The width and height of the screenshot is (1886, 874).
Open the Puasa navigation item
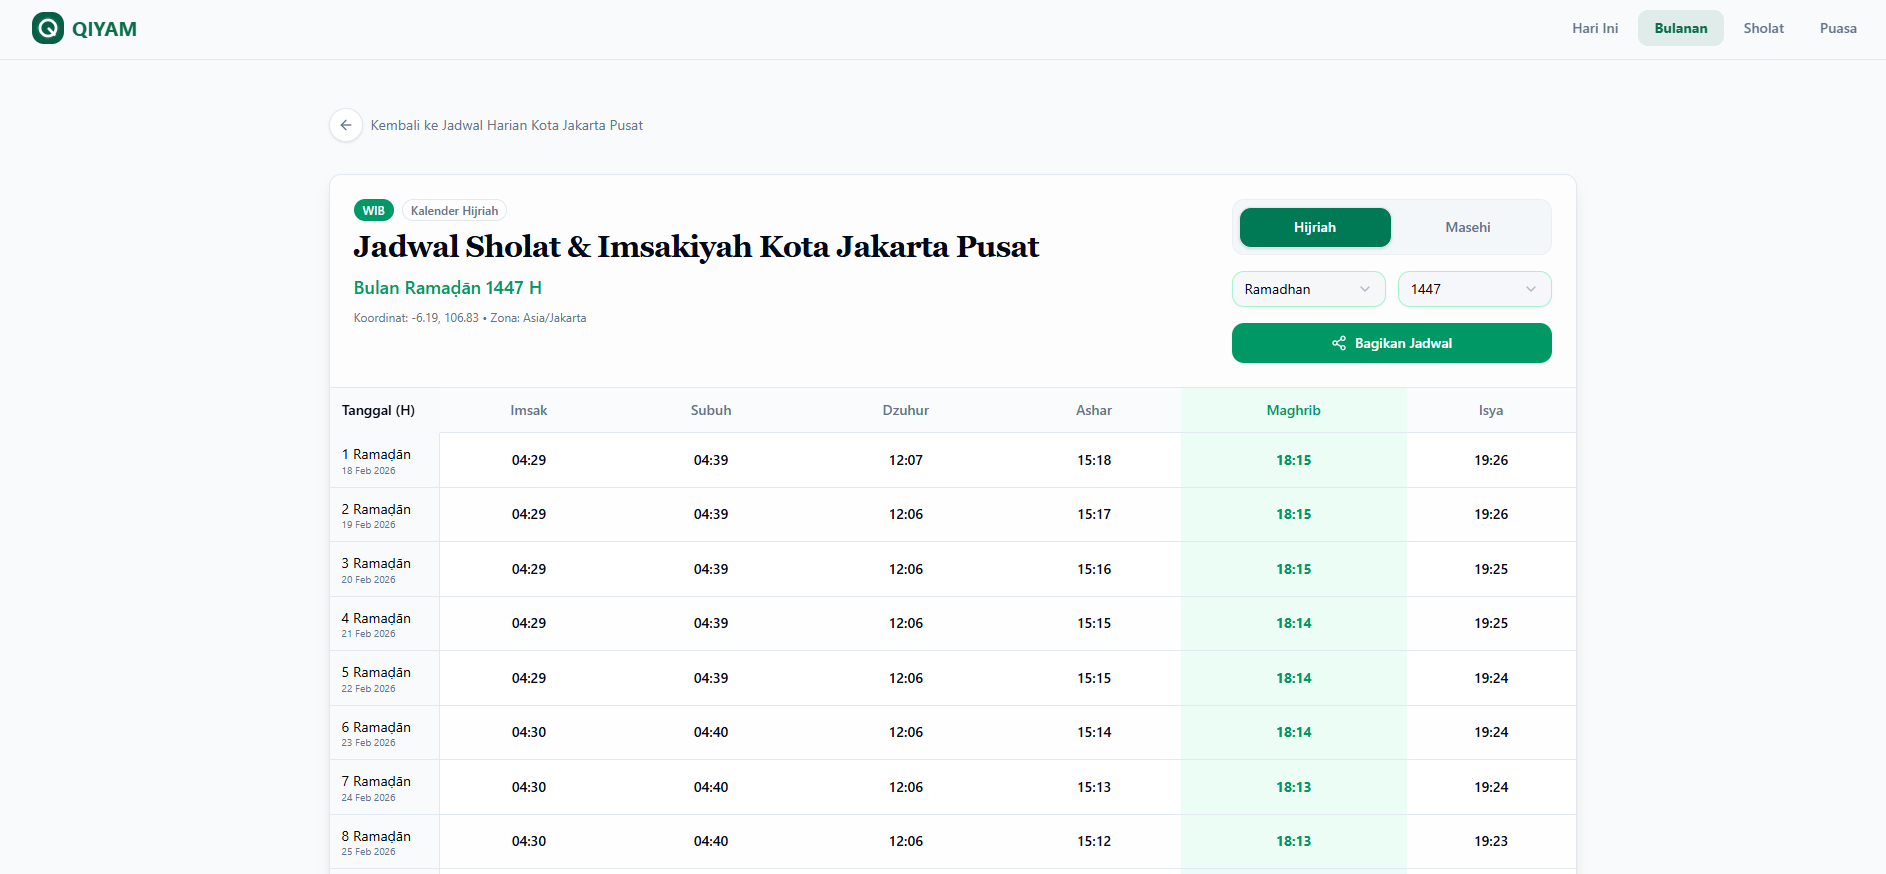1837,28
